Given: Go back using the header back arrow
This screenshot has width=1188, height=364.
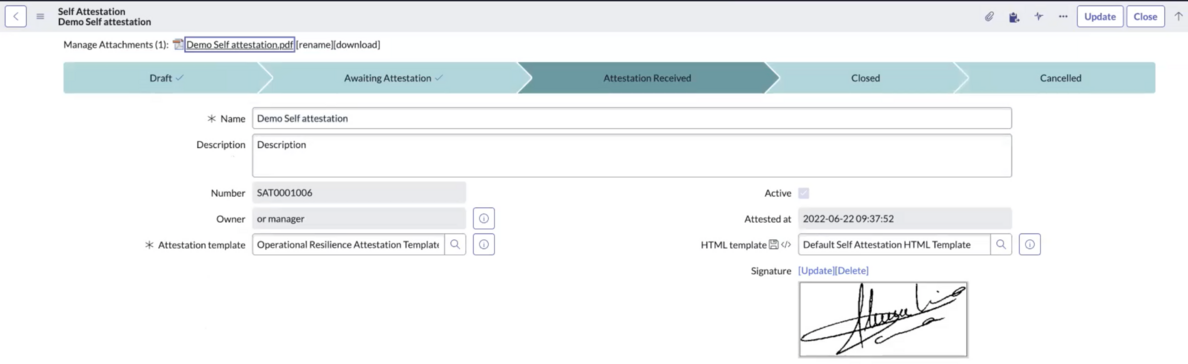Looking at the screenshot, I should [x=16, y=16].
